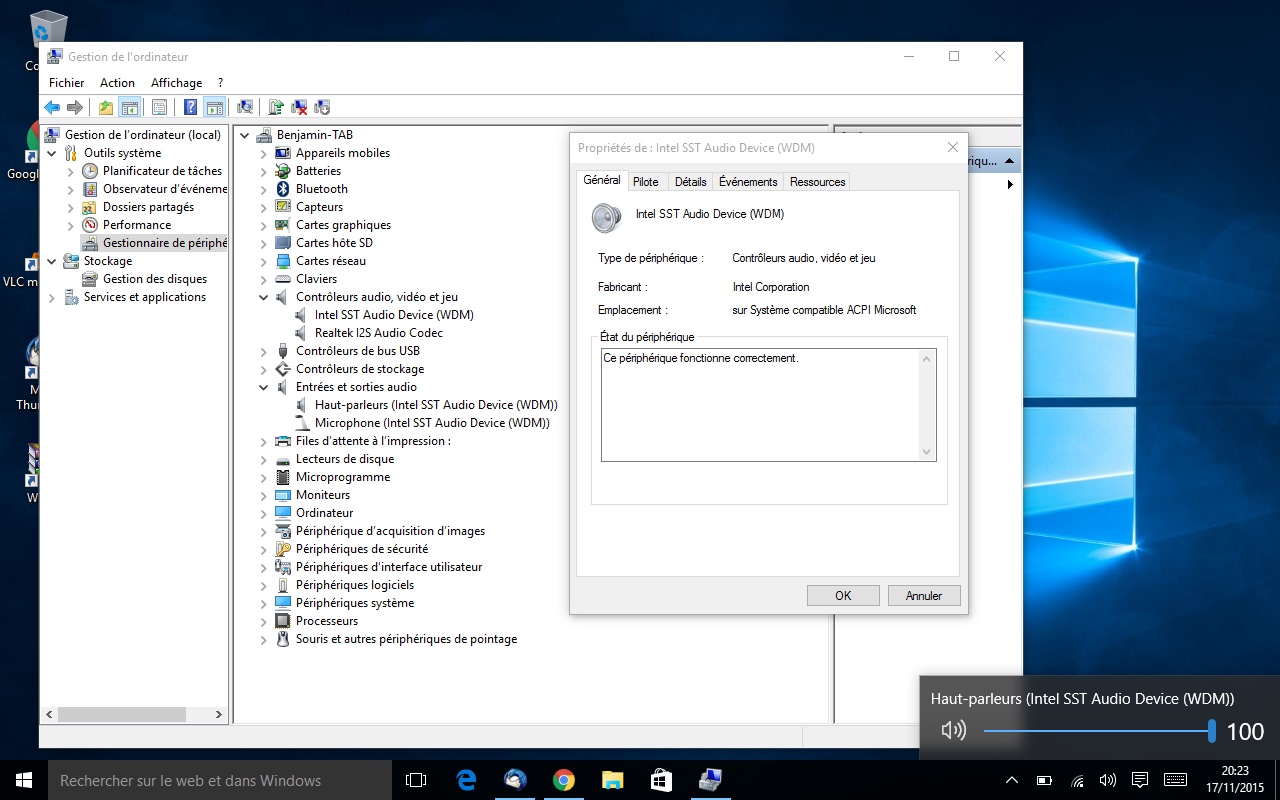Expand the Processeurs node

click(x=264, y=621)
